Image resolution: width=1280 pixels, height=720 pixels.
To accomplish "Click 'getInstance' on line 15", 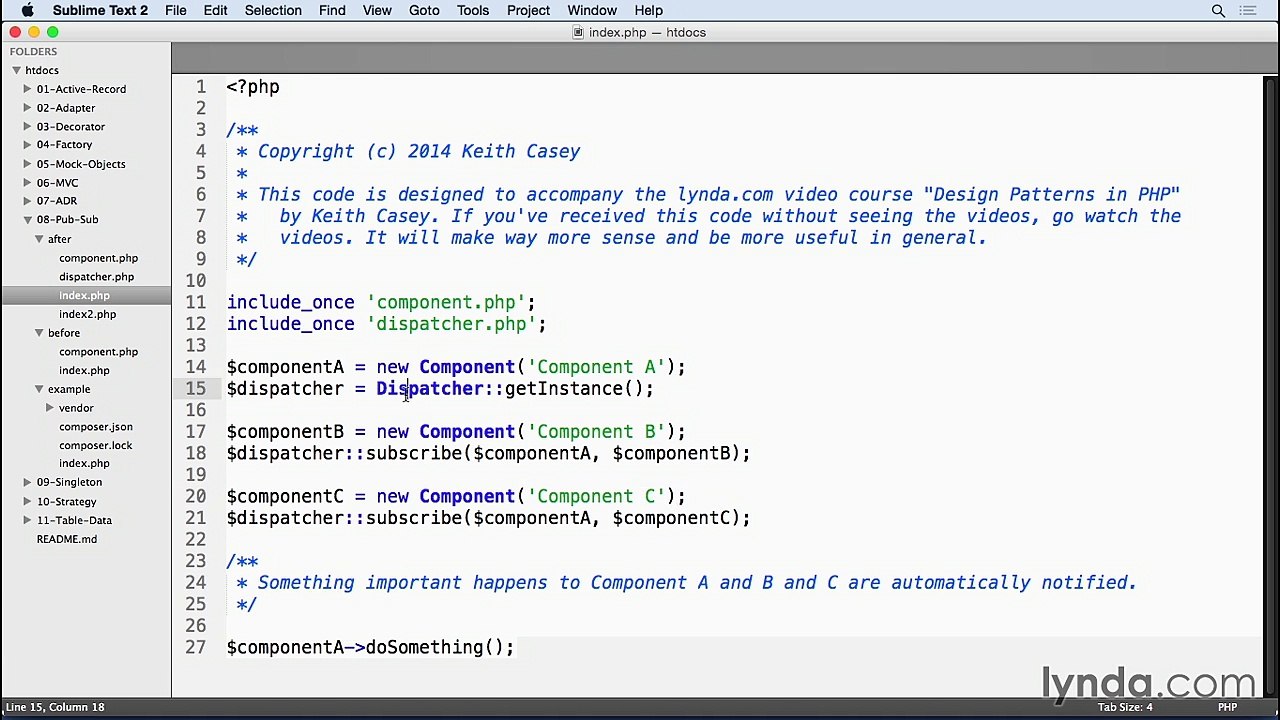I will (564, 389).
